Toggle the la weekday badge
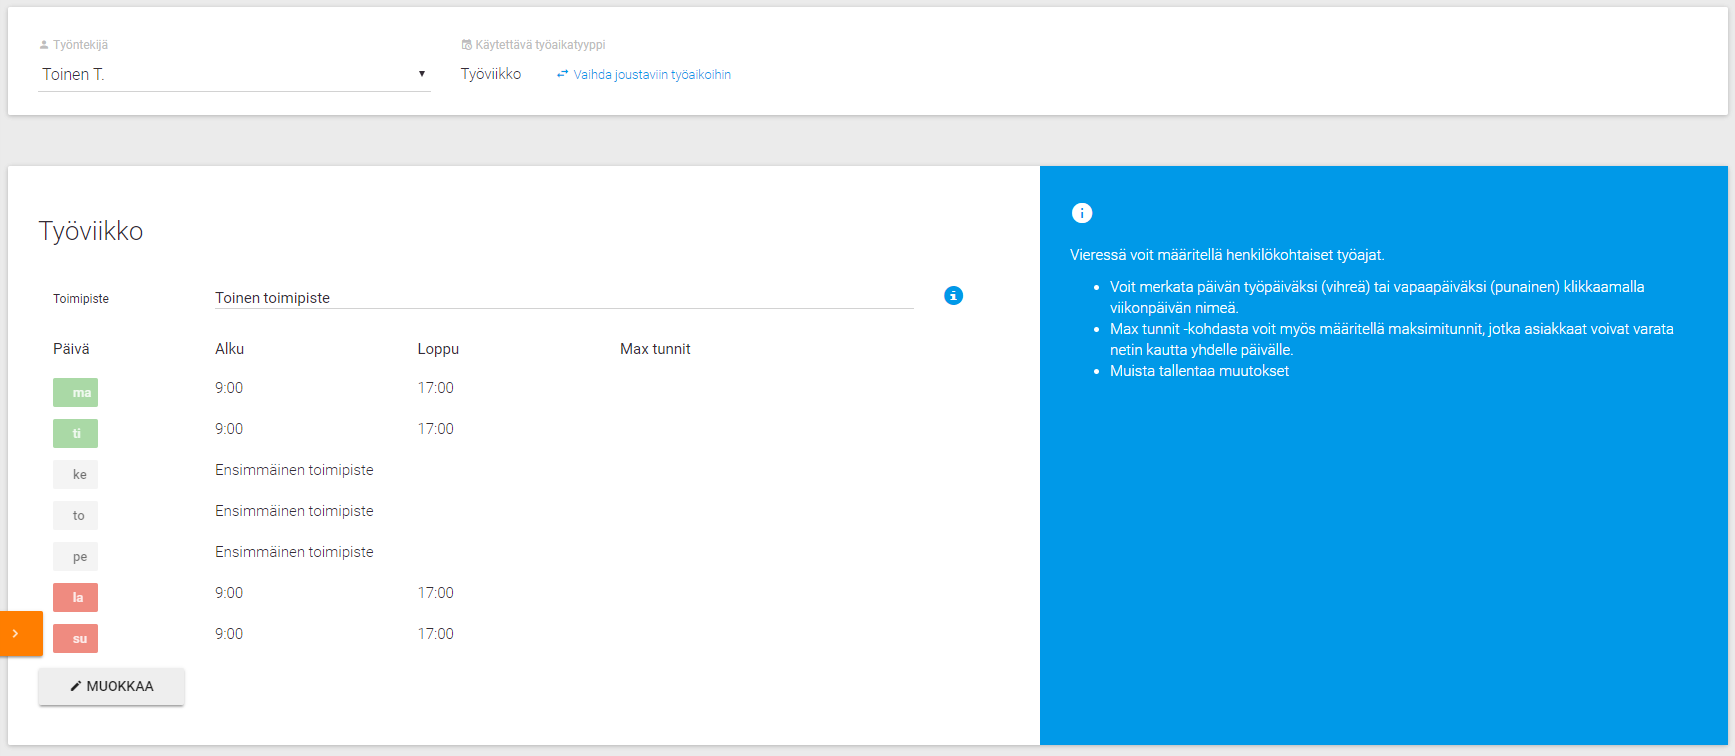The image size is (1735, 756). [75, 598]
